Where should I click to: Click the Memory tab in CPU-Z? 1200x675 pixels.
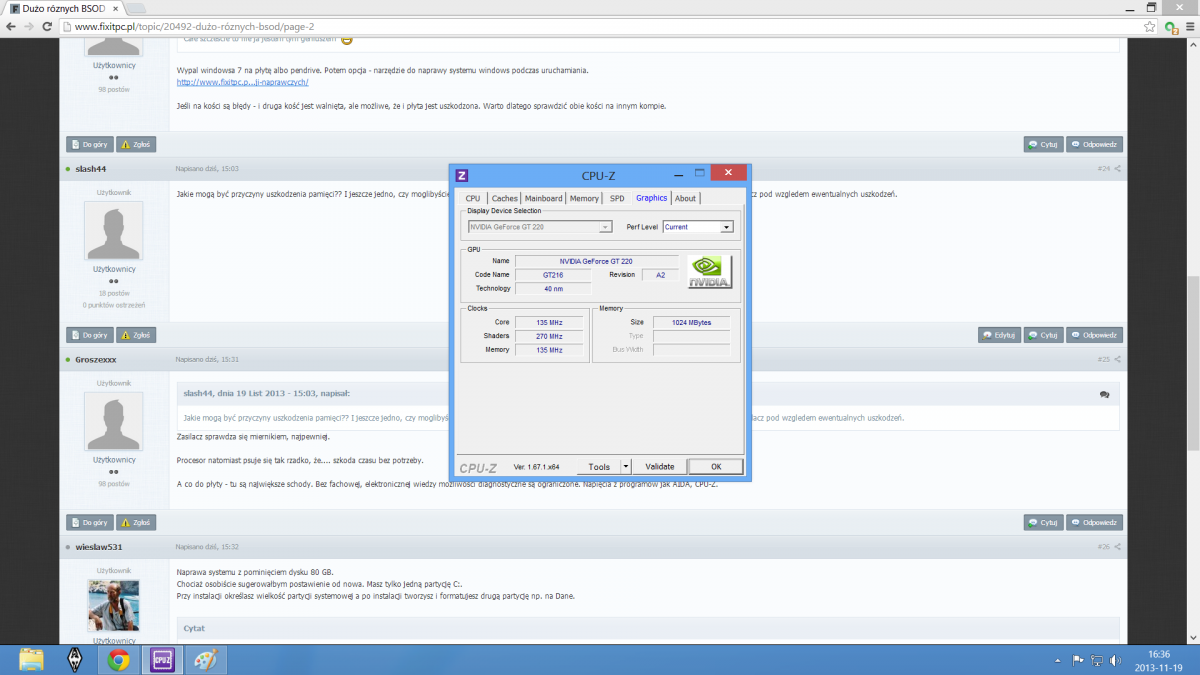(584, 198)
